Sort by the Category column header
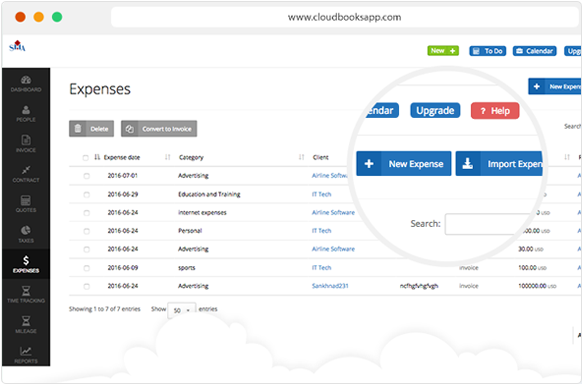Image resolution: width=582 pixels, height=384 pixels. click(x=191, y=157)
